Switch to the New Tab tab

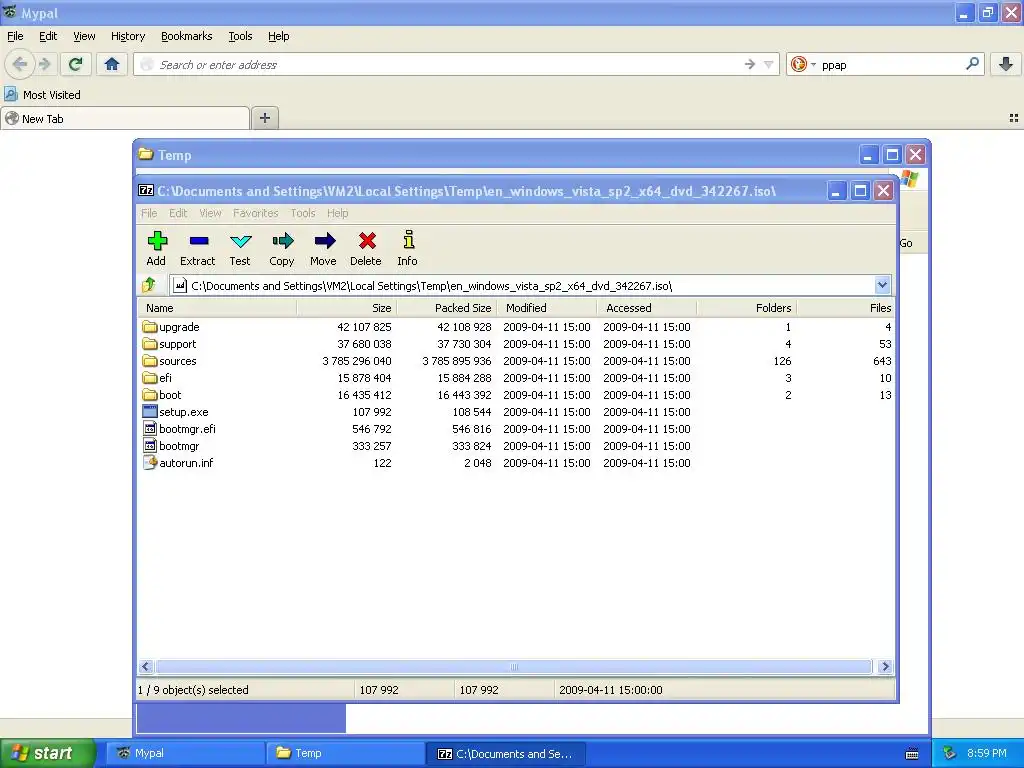(125, 118)
